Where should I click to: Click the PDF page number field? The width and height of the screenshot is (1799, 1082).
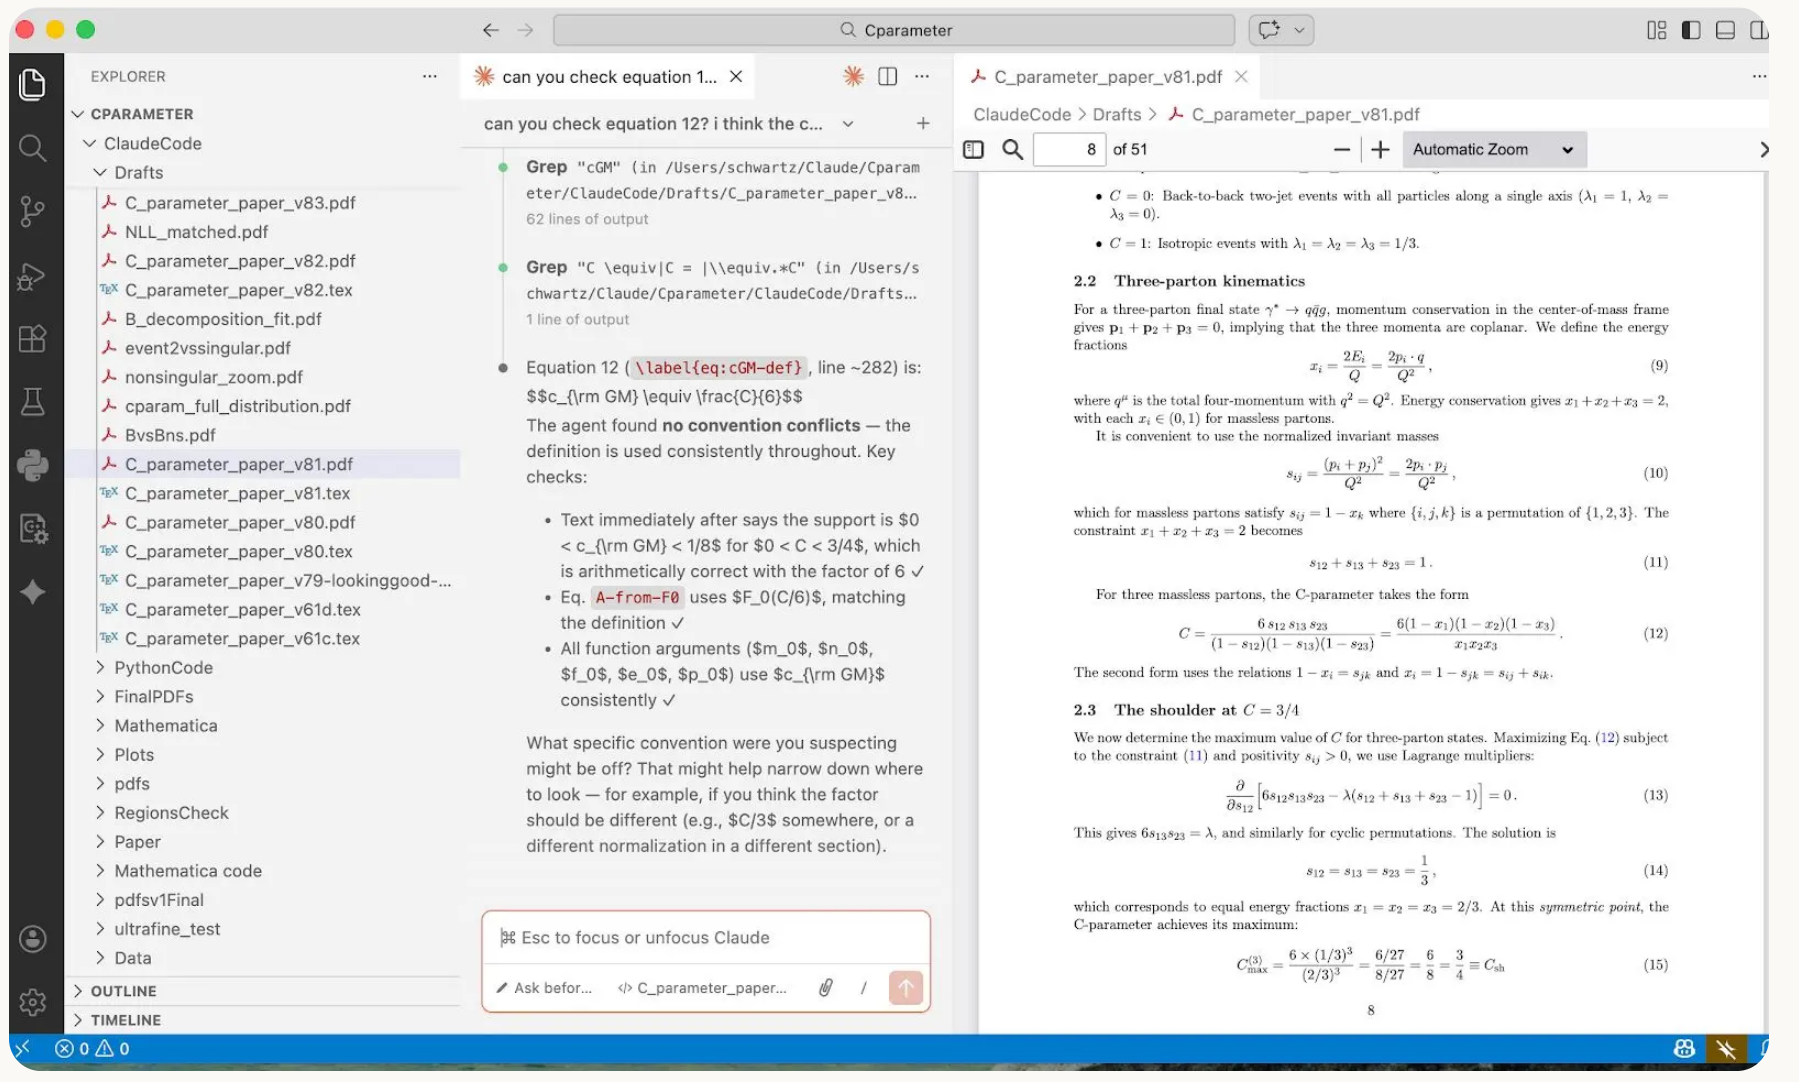click(x=1068, y=150)
